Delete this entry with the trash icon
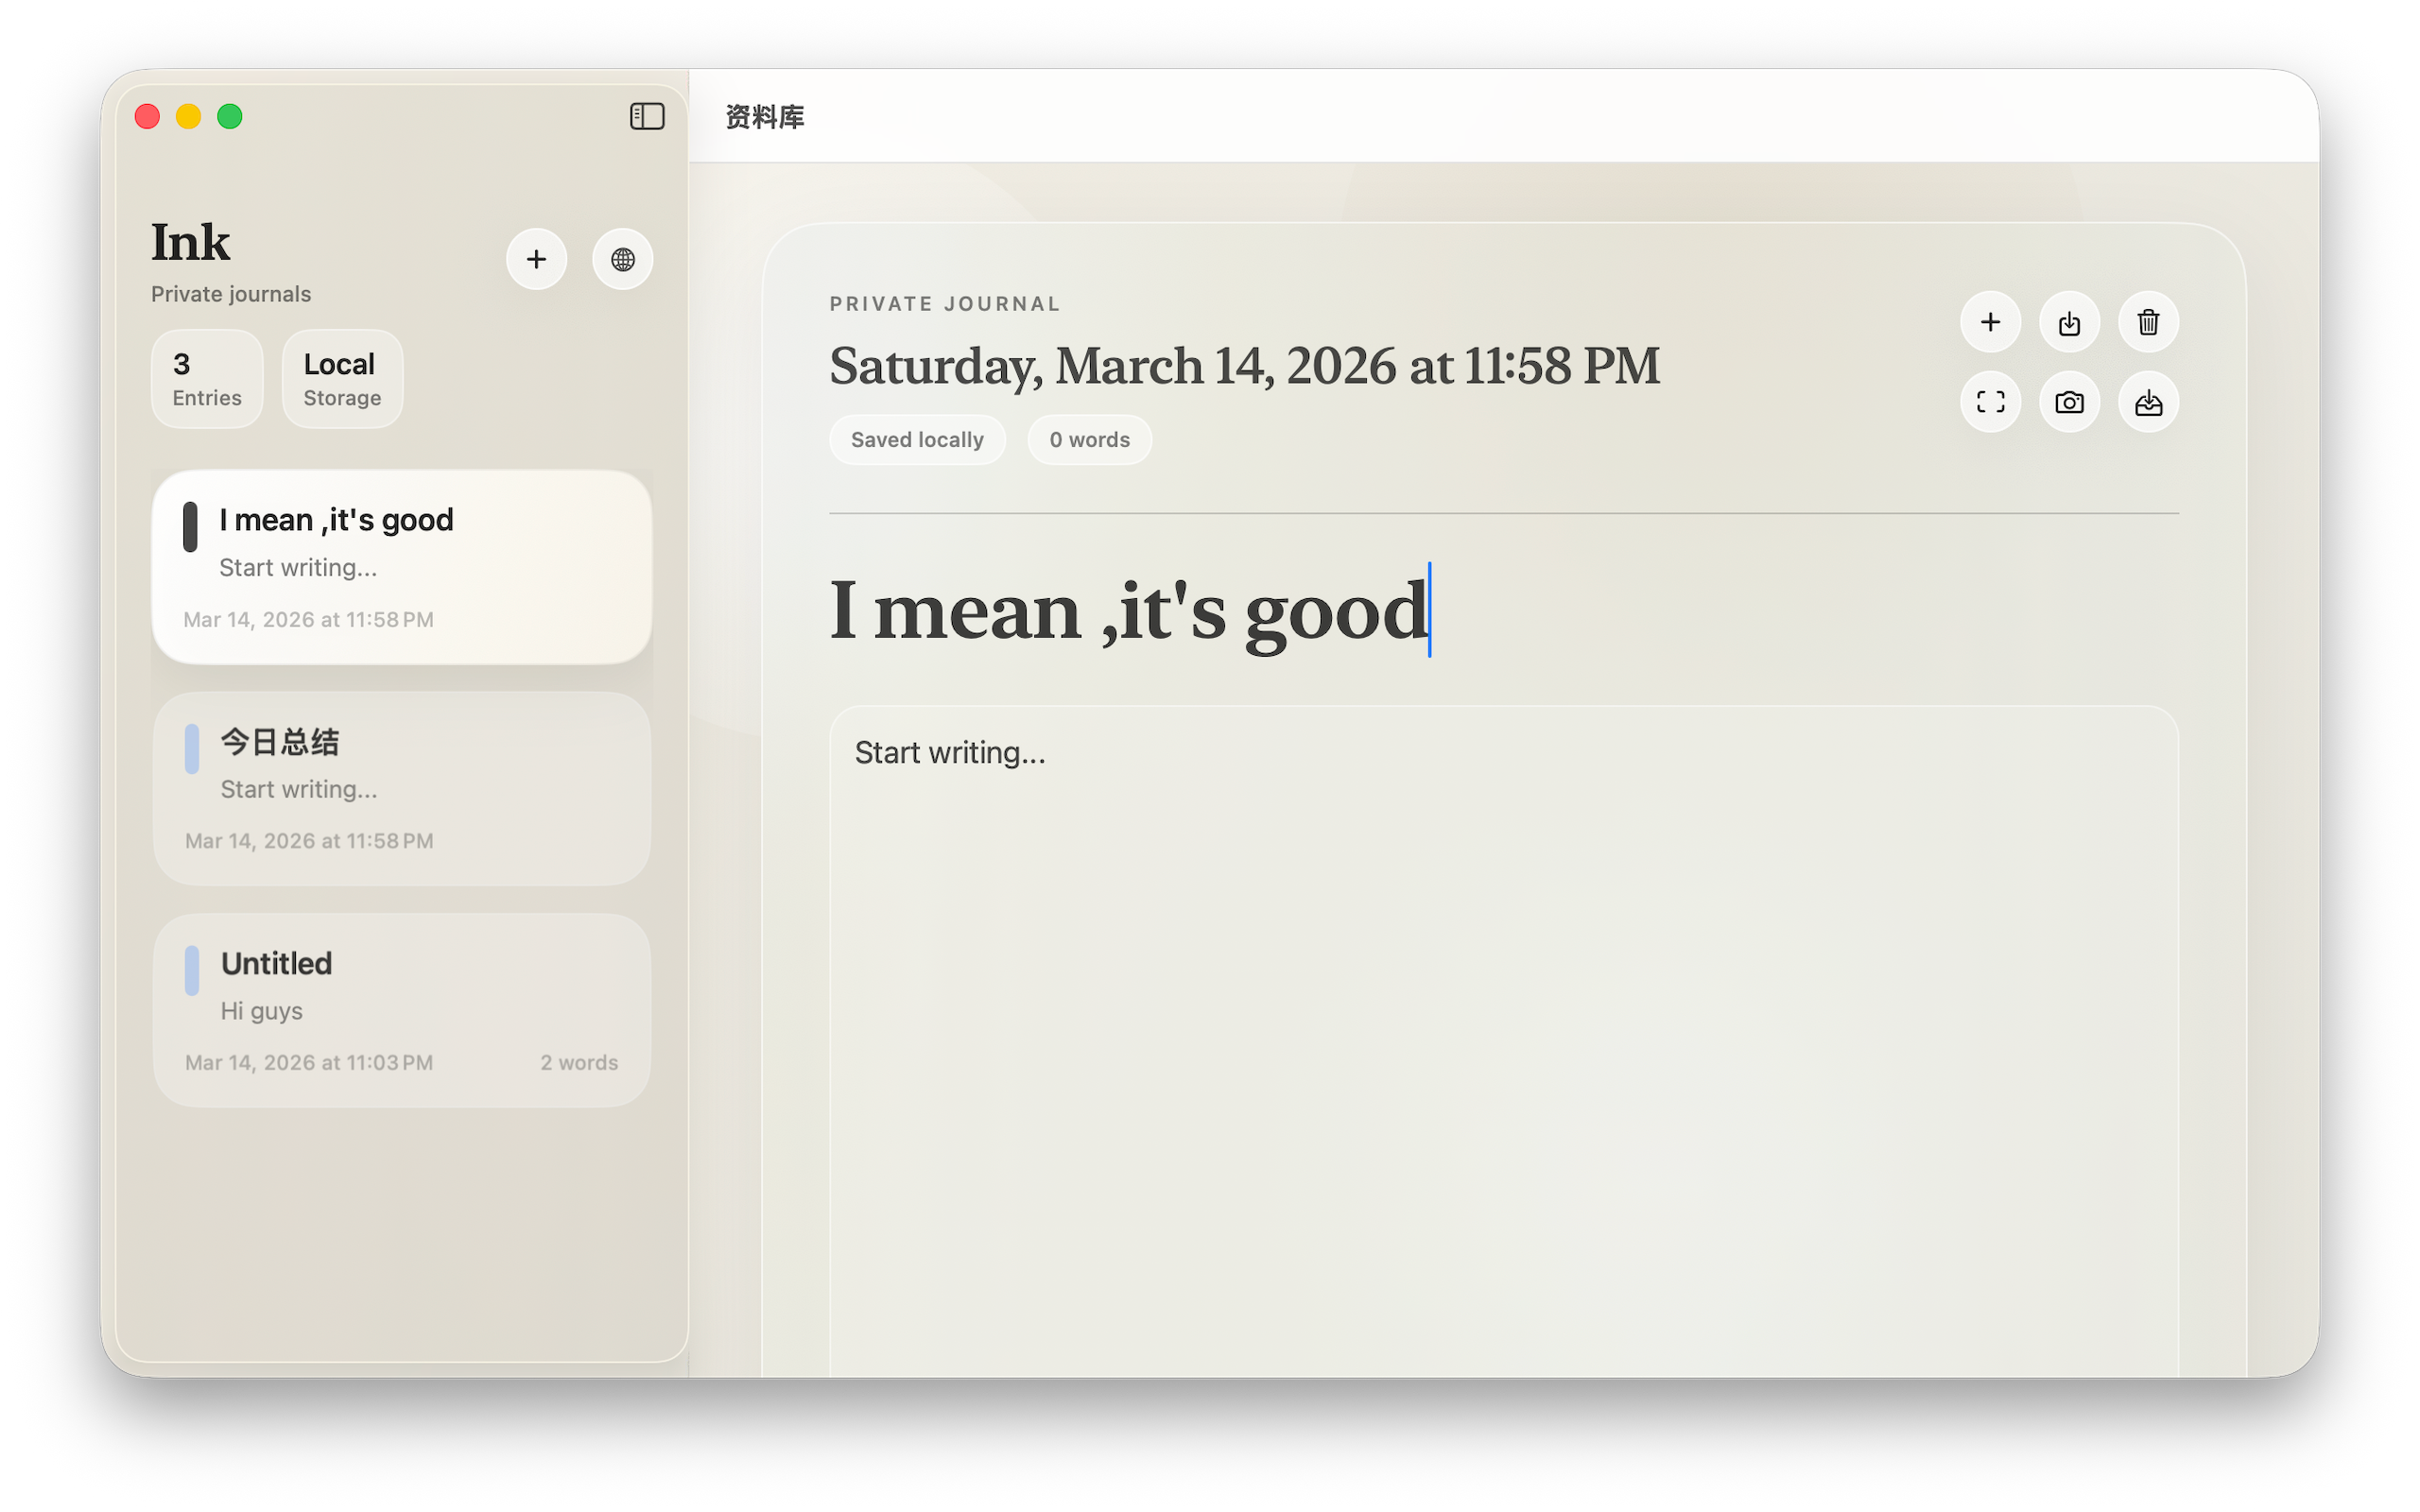The image size is (2420, 1512). pos(2149,322)
